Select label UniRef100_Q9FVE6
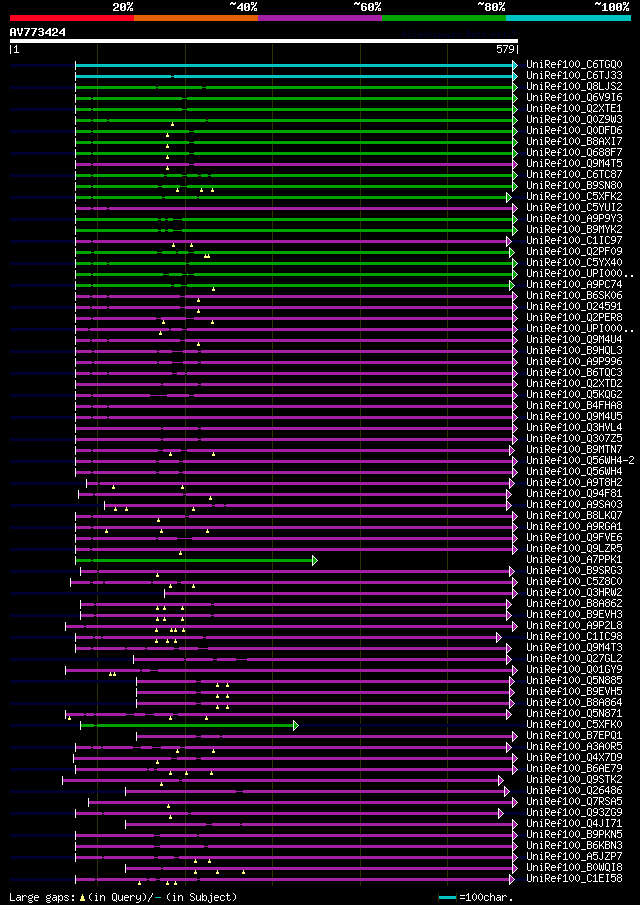Image resolution: width=640 pixels, height=905 pixels. pyautogui.click(x=574, y=538)
